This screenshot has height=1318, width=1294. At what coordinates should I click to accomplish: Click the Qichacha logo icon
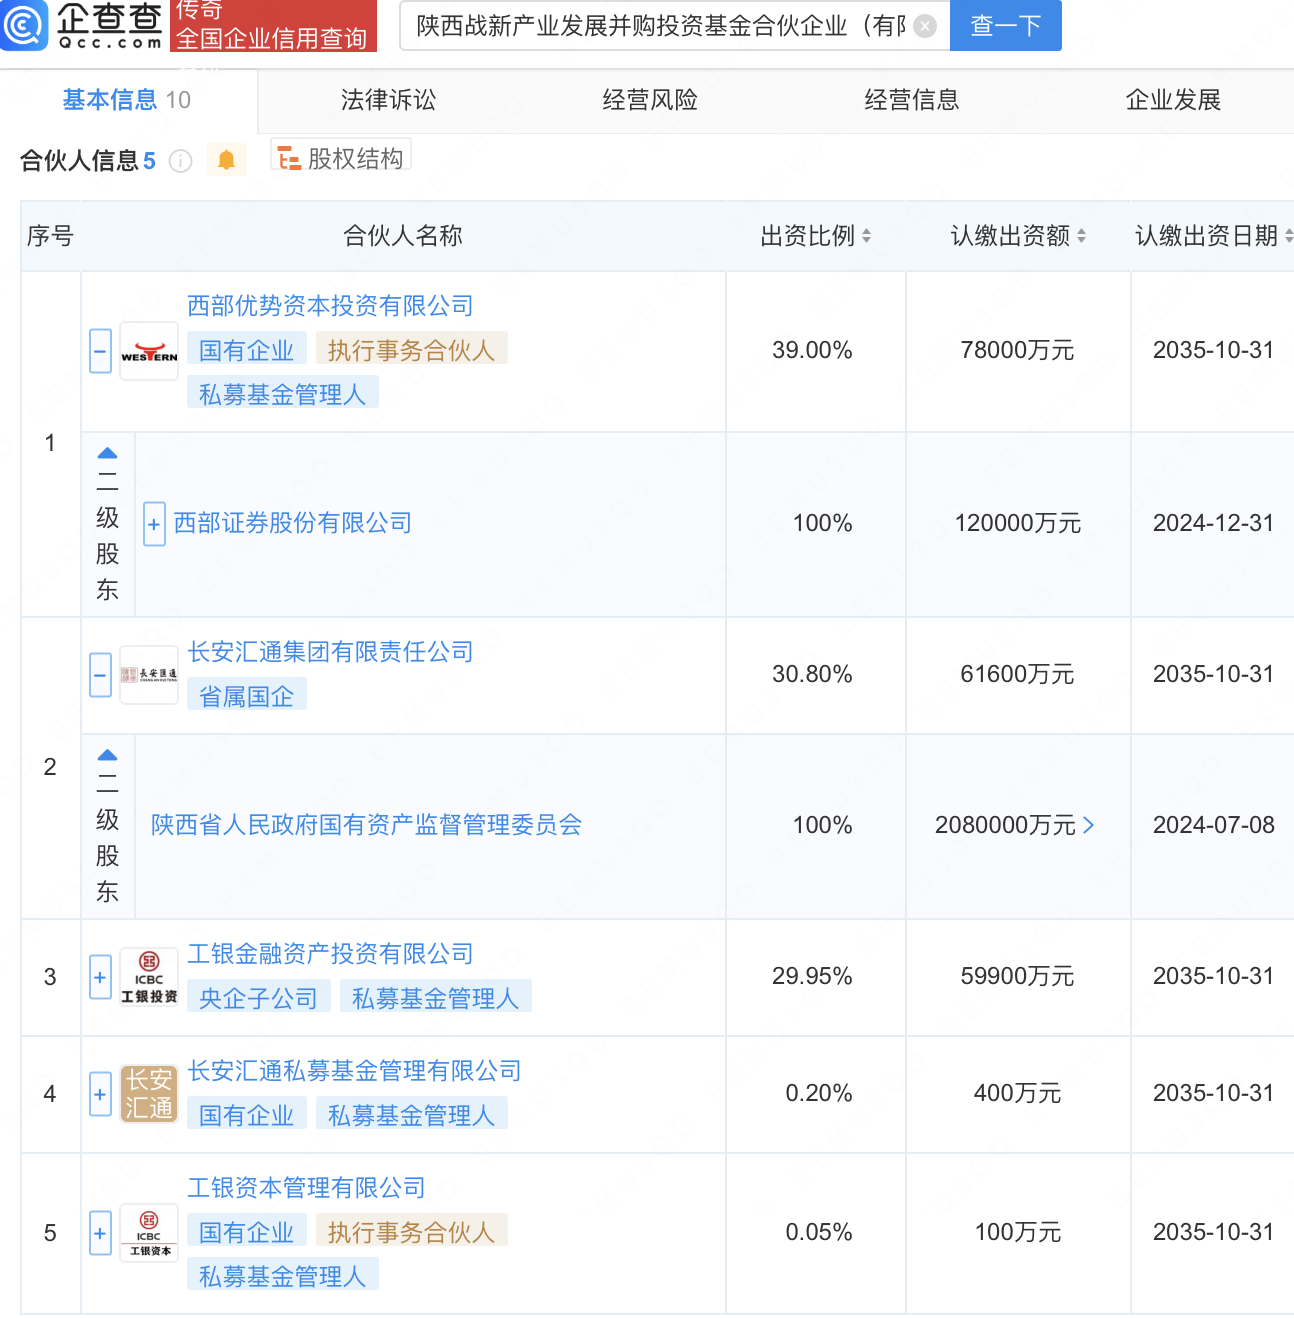[x=24, y=25]
